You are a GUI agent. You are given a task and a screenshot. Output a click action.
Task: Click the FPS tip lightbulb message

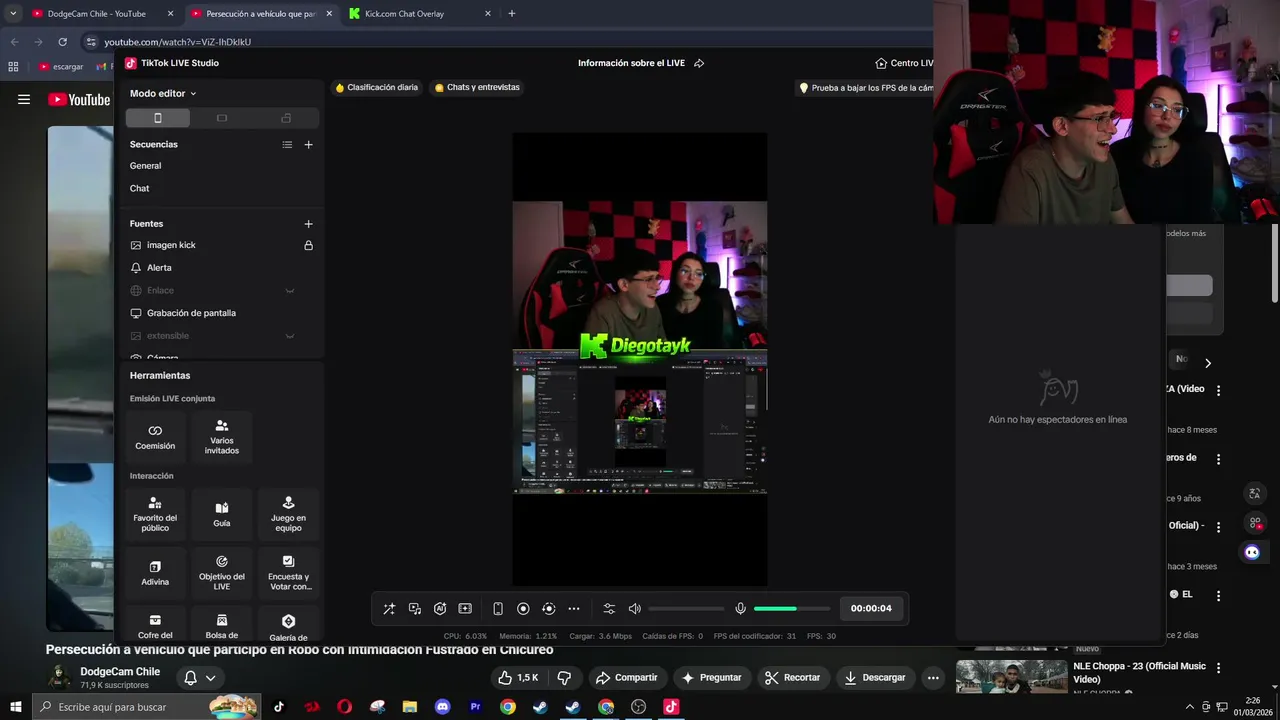point(866,88)
